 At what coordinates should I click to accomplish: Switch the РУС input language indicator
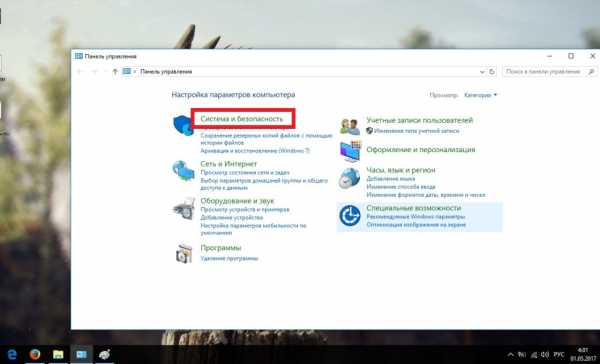click(559, 355)
